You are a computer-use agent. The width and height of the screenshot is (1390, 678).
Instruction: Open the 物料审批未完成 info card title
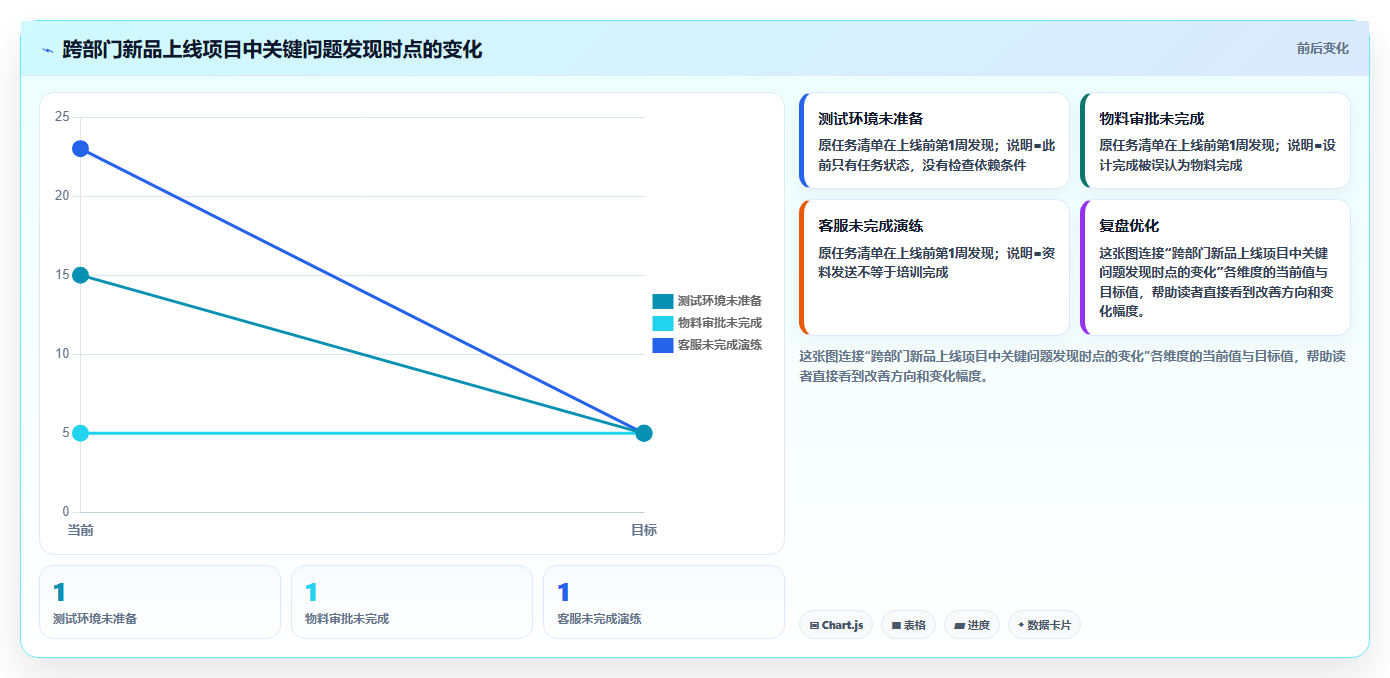coord(1152,118)
